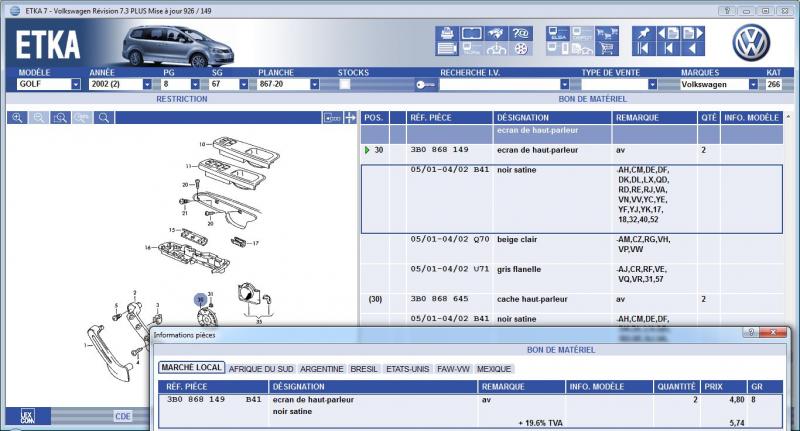Click the LEX COM icon at bottom left
The width and height of the screenshot is (800, 431).
point(28,416)
